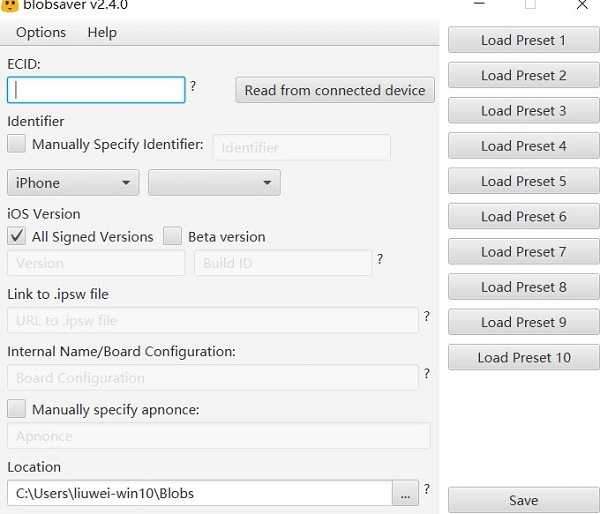Viewport: 600px width, 514px height.
Task: Open the Help menu
Action: pos(102,32)
